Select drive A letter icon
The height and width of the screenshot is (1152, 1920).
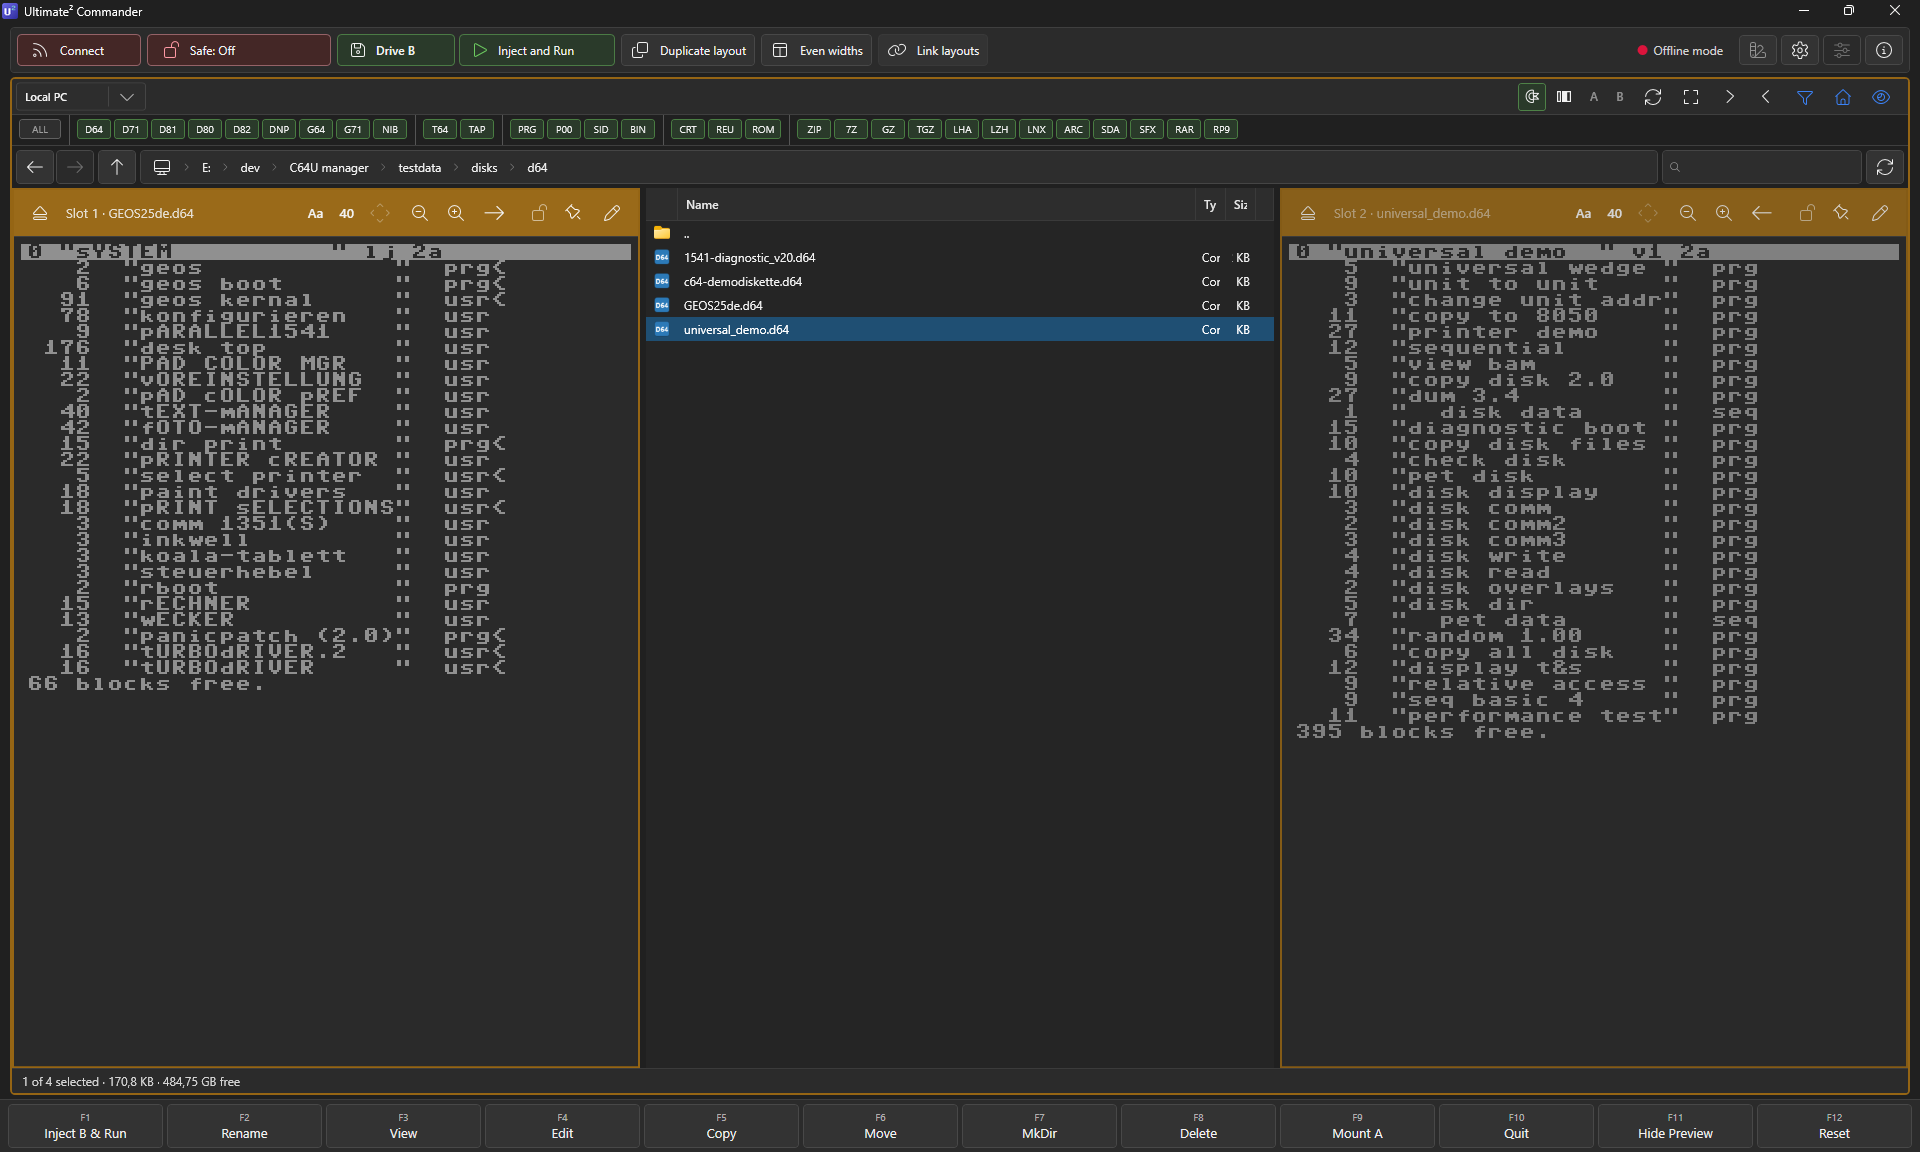tap(1594, 97)
